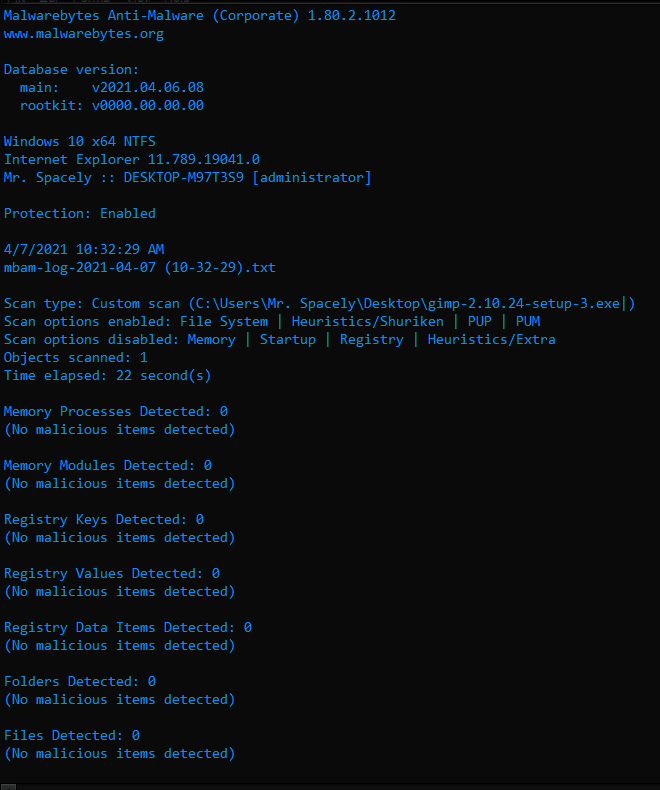Click Heuristics/Extra in disabled scan options
Image resolution: width=660 pixels, height=790 pixels.
coord(492,340)
